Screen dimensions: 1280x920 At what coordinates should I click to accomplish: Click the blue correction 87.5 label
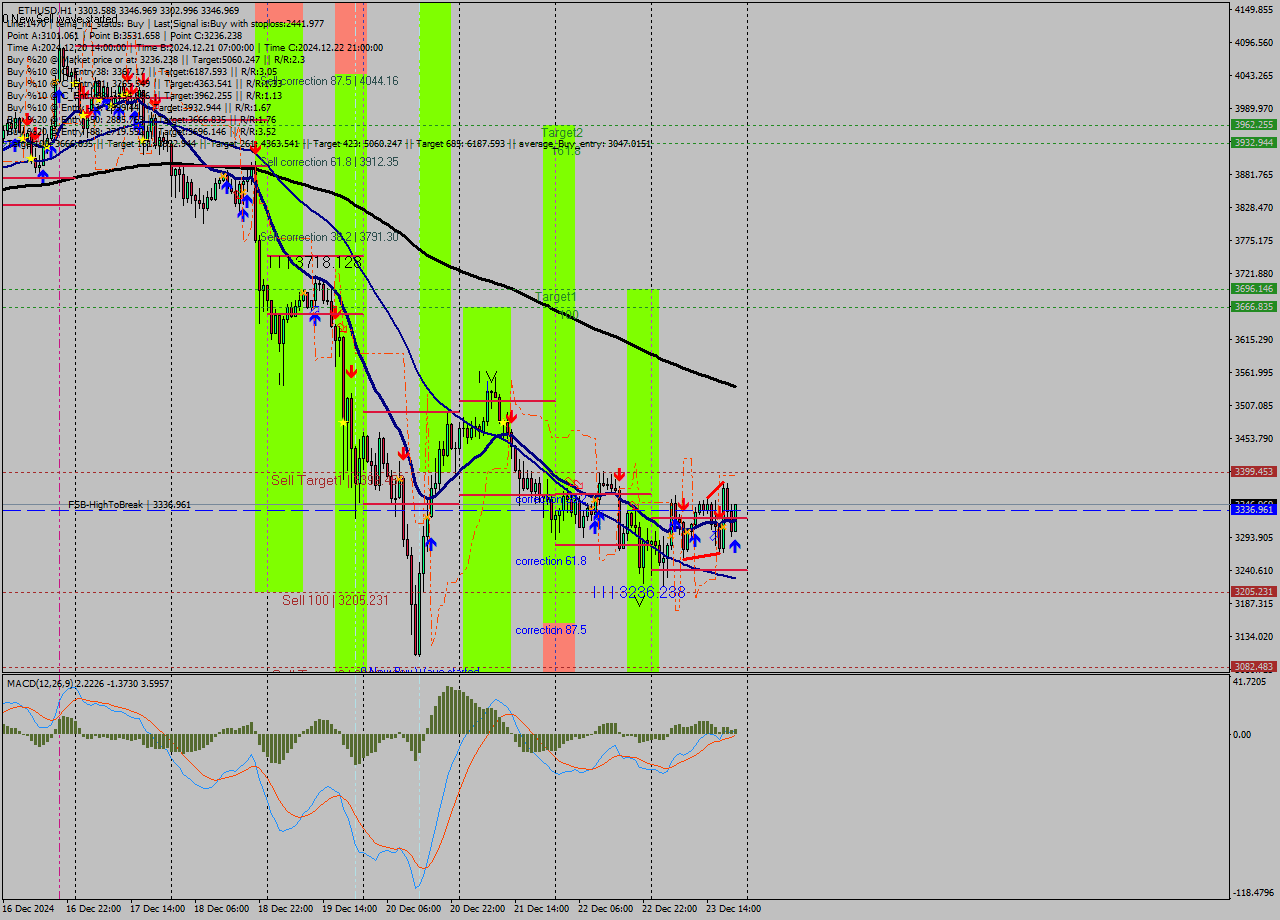551,630
